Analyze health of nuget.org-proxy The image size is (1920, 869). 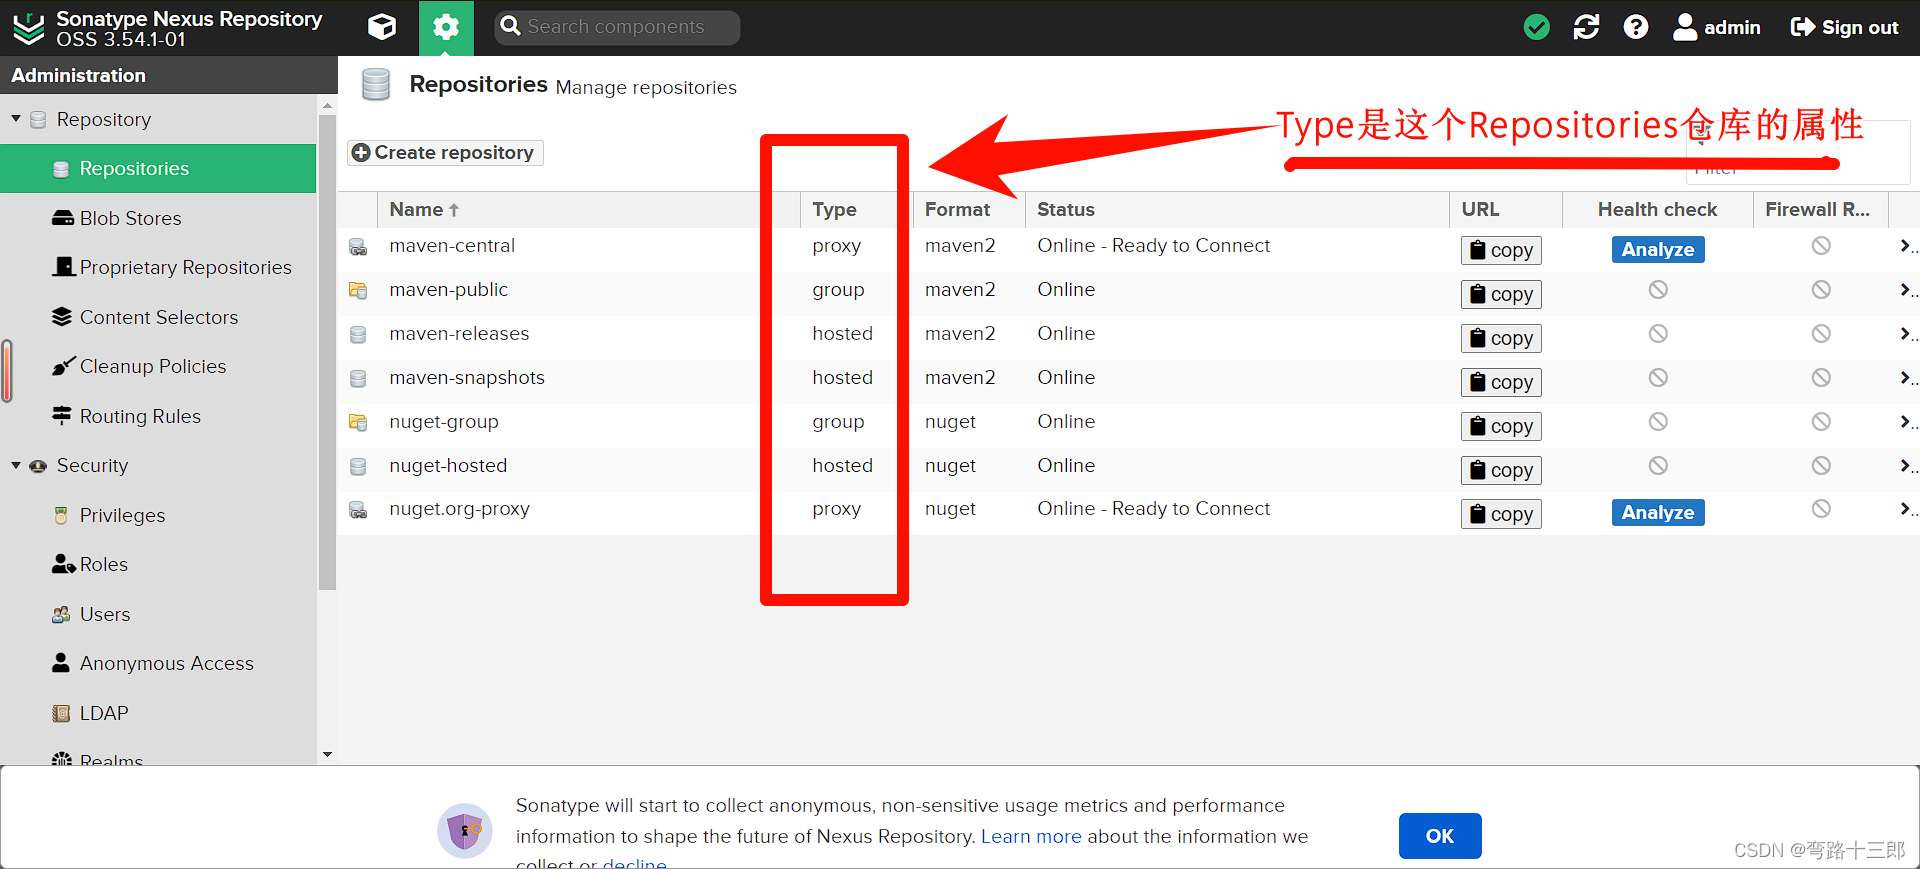tap(1658, 512)
